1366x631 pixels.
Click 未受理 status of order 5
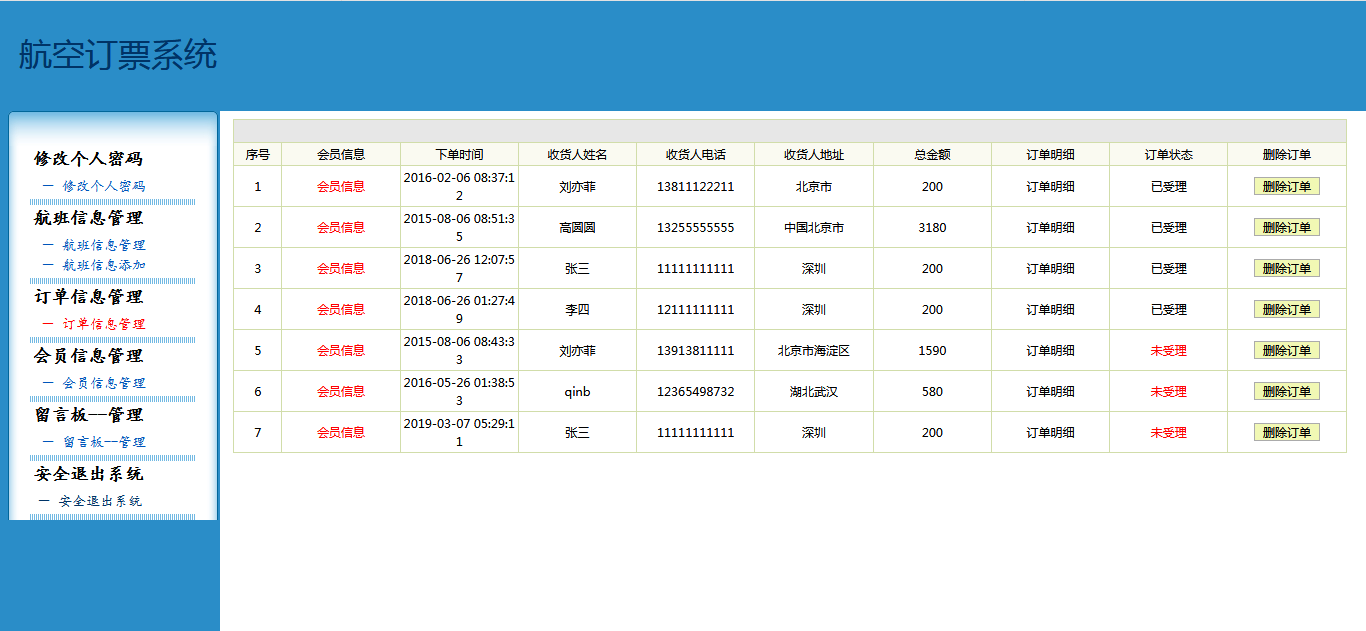point(1168,351)
